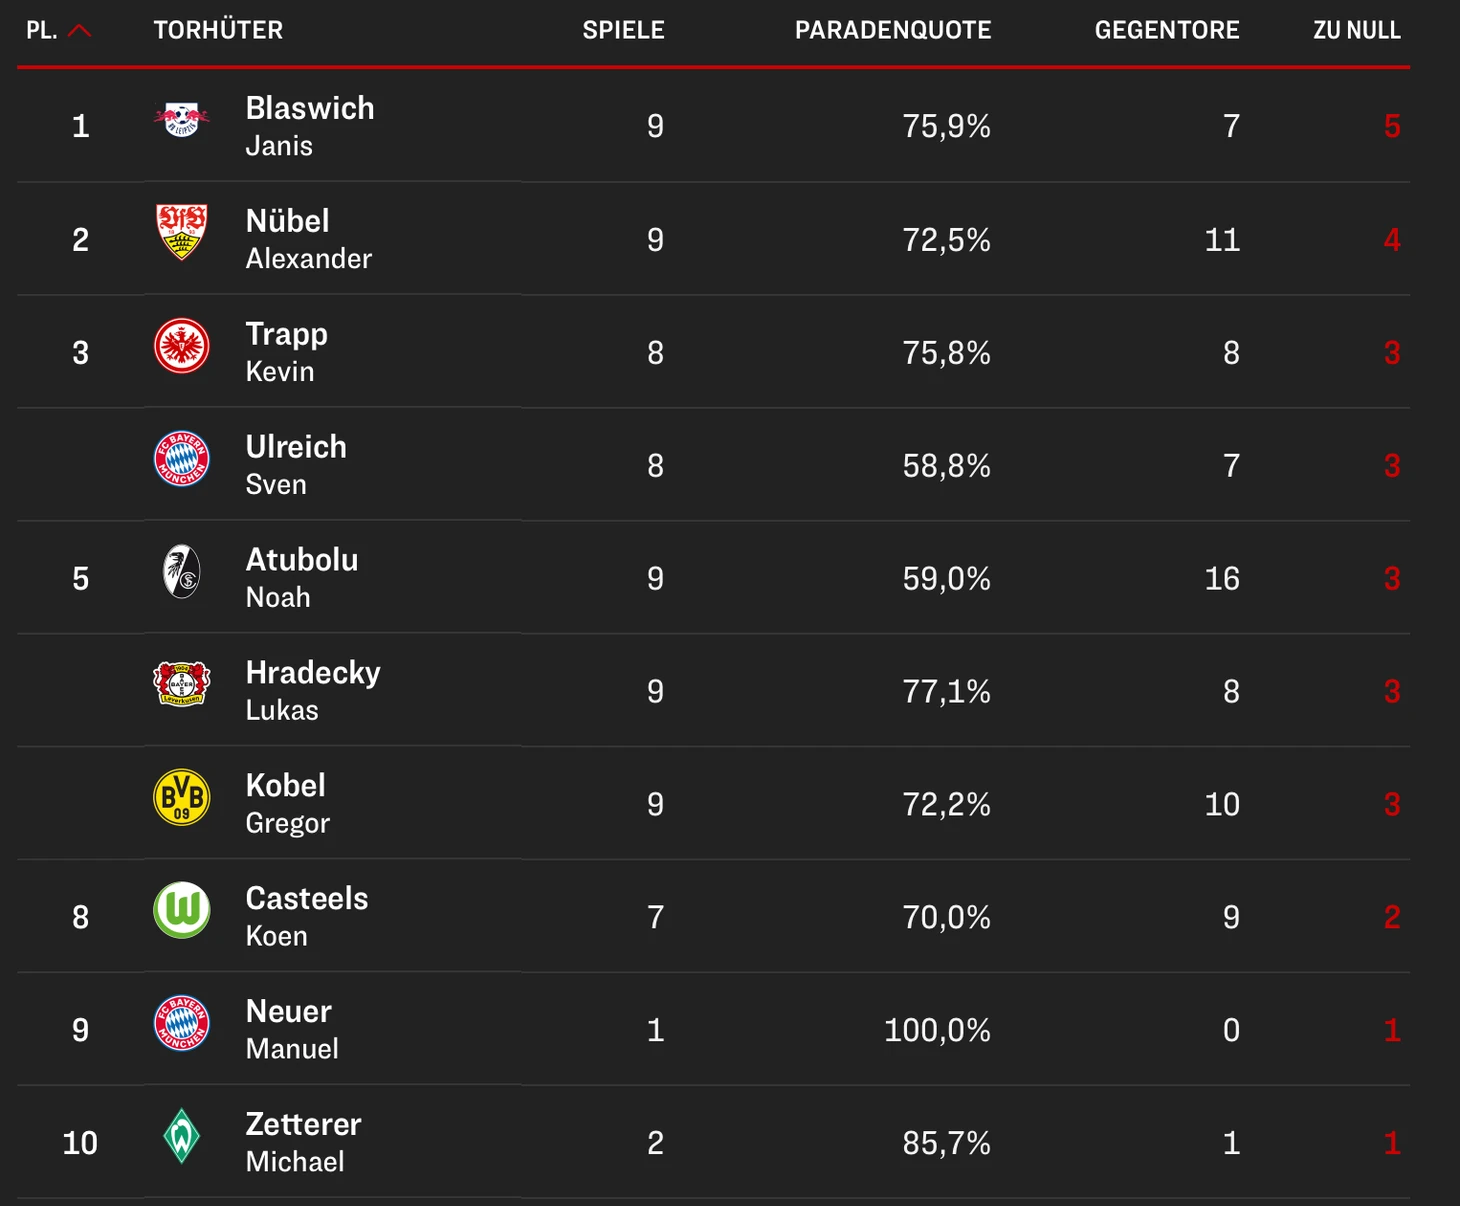Image resolution: width=1460 pixels, height=1206 pixels.
Task: Sort by Zu Null column header
Action: 1356,31
